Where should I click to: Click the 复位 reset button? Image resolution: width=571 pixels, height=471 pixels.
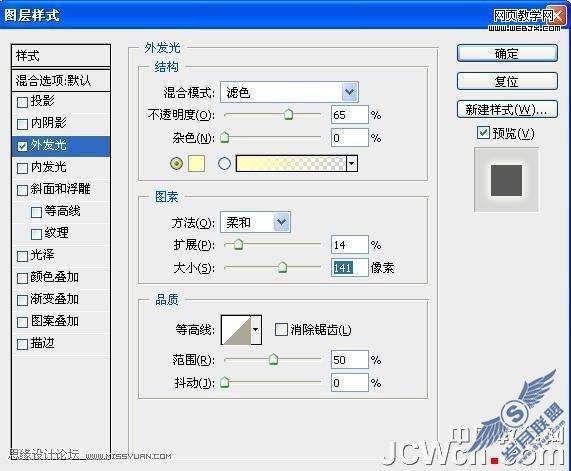click(x=507, y=81)
